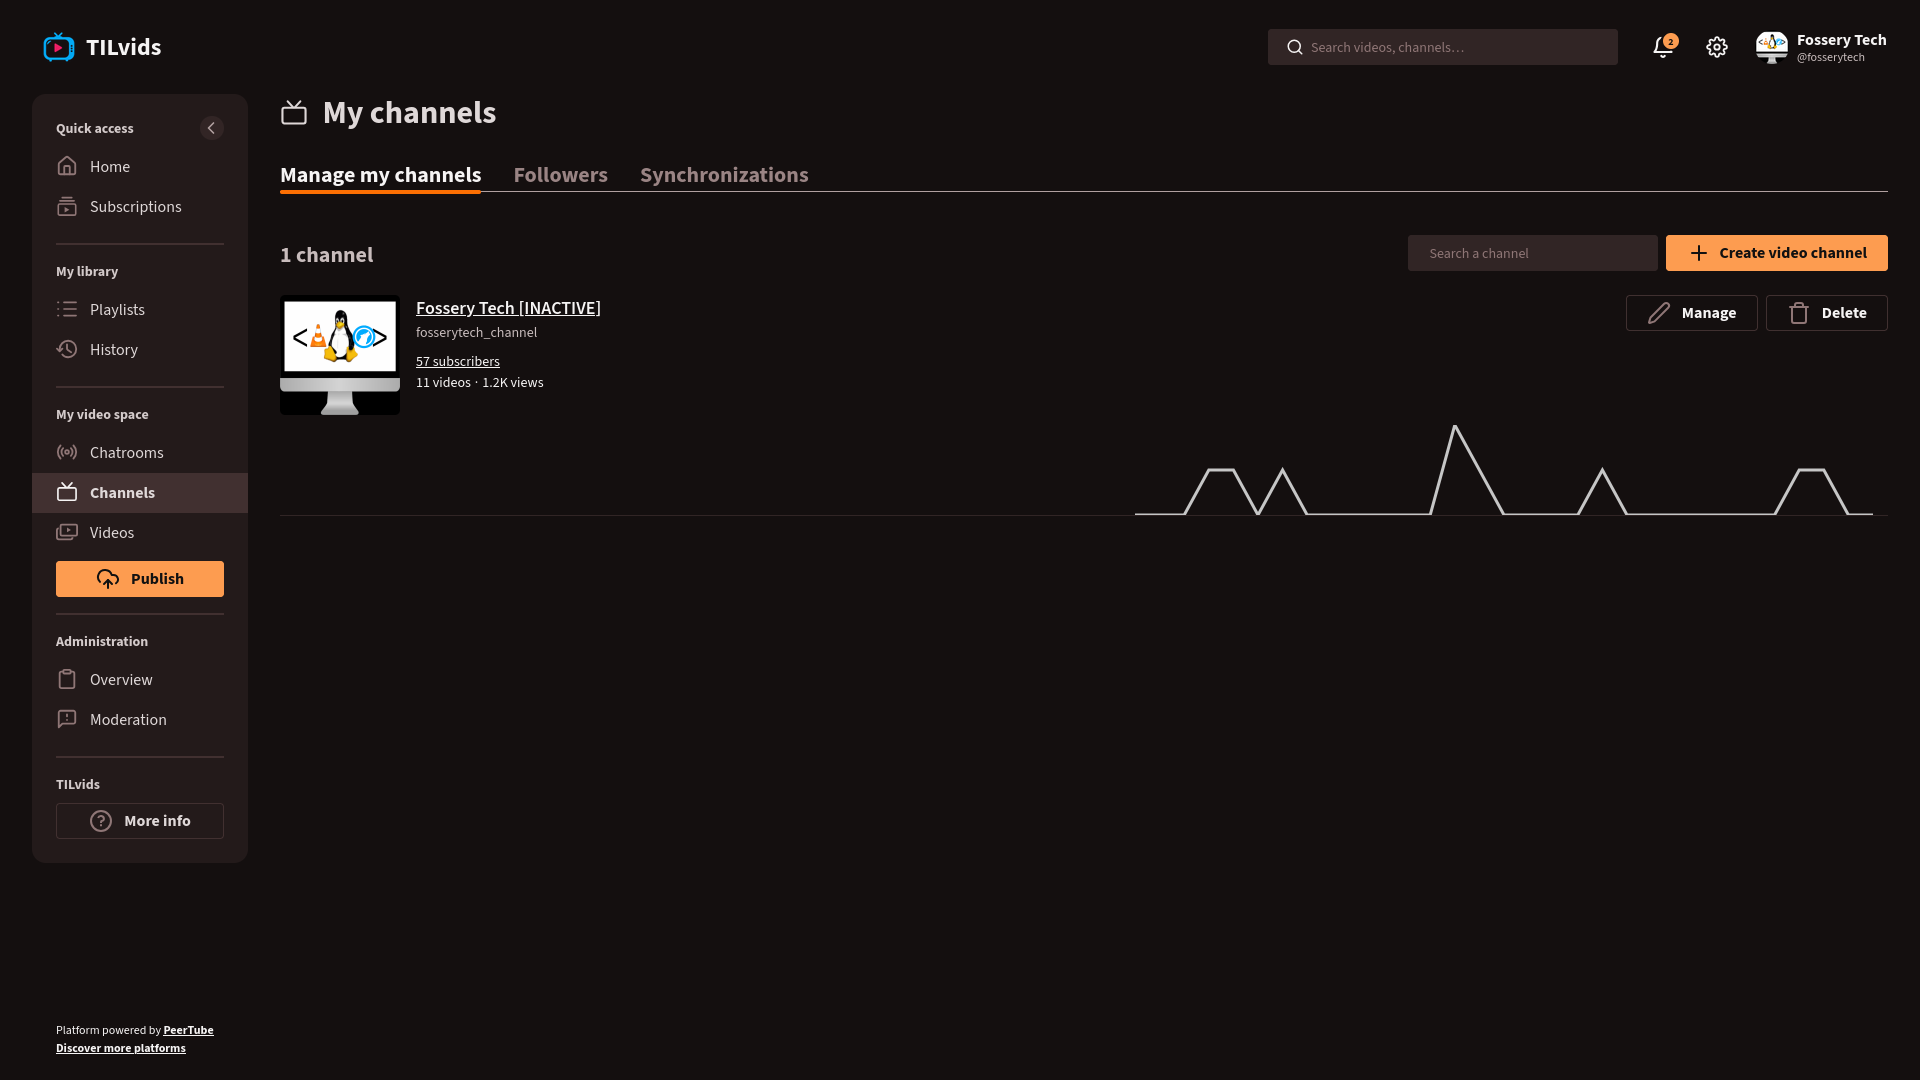Click the search magnifier icon
Screen dimensions: 1920x1080
pos(1295,47)
